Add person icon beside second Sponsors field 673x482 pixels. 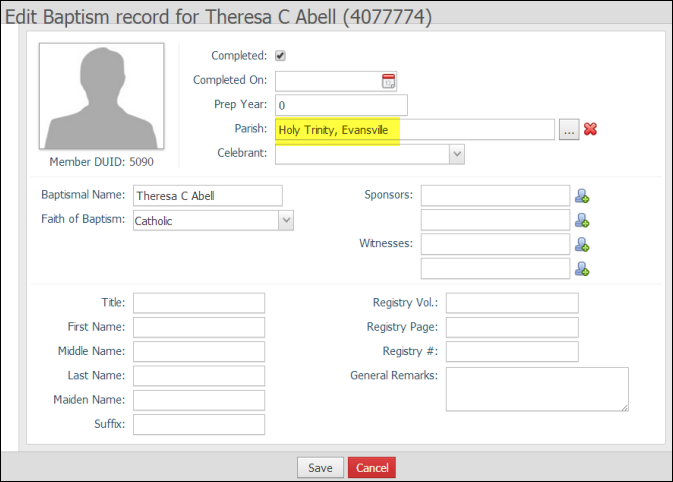[x=582, y=220]
